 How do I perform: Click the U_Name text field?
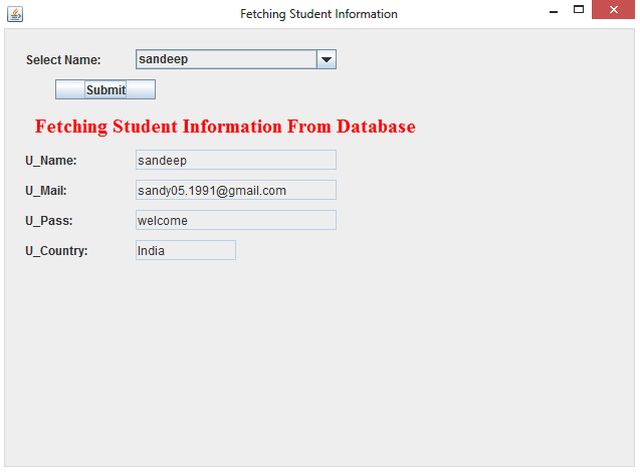click(x=235, y=160)
